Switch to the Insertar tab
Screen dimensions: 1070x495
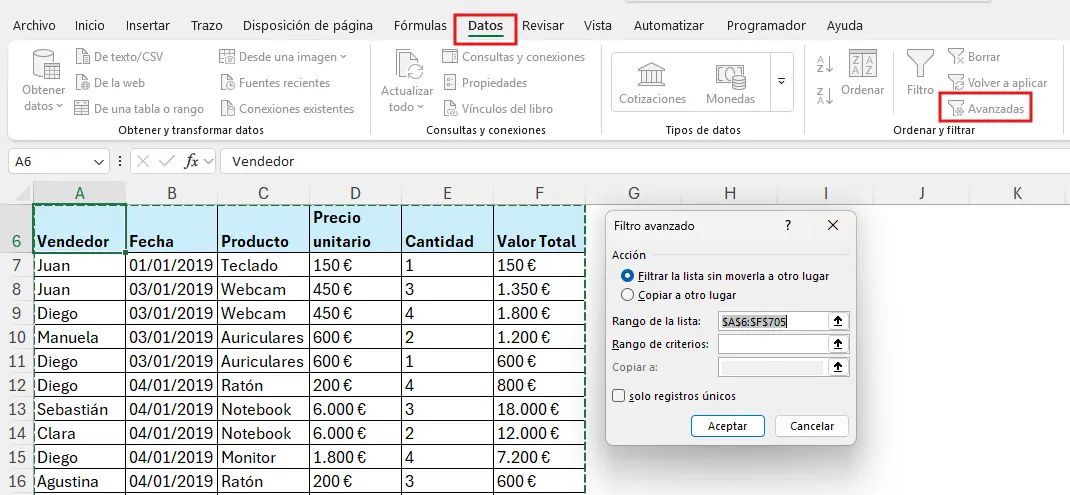point(147,25)
